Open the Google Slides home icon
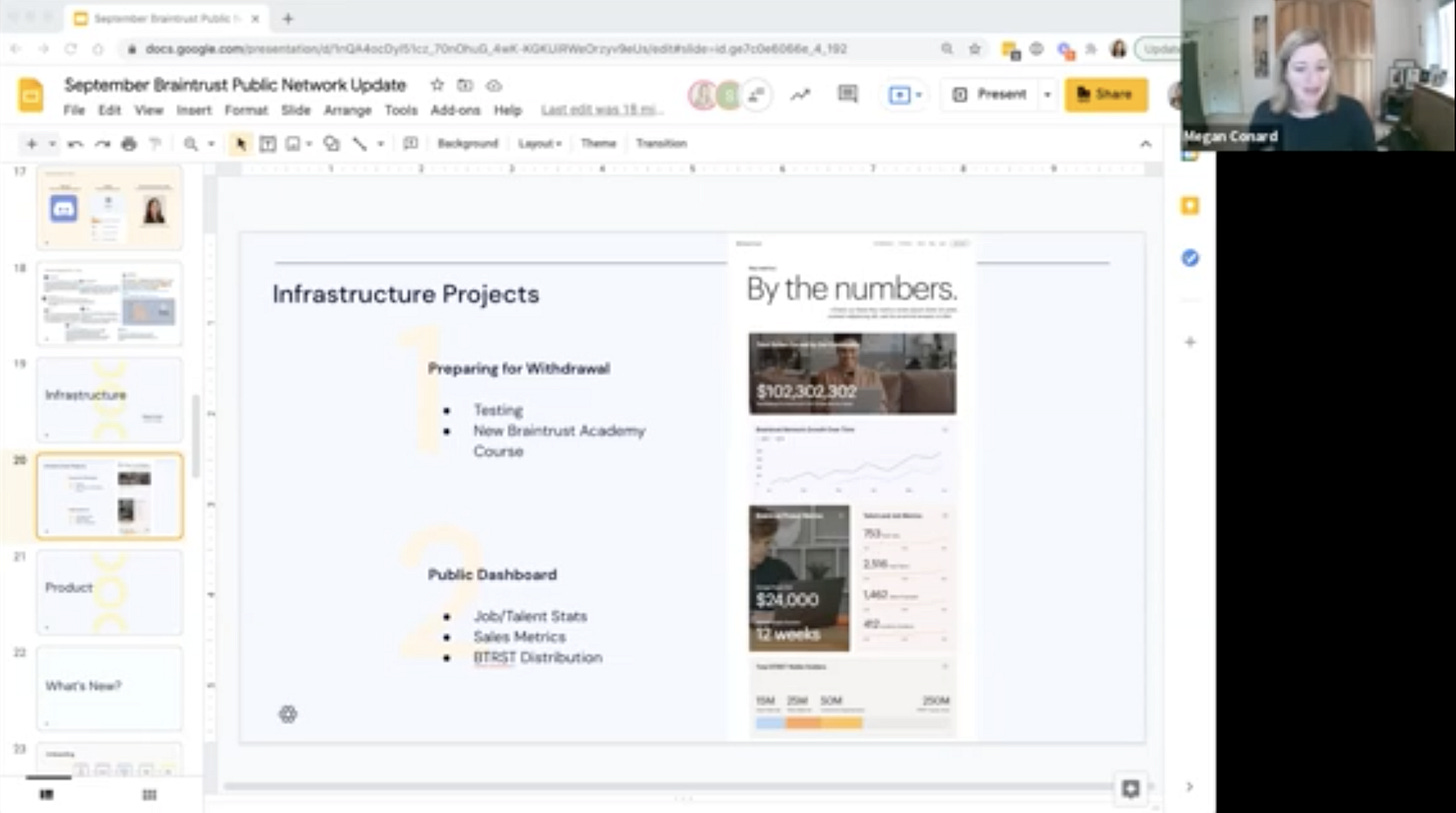 pos(31,95)
